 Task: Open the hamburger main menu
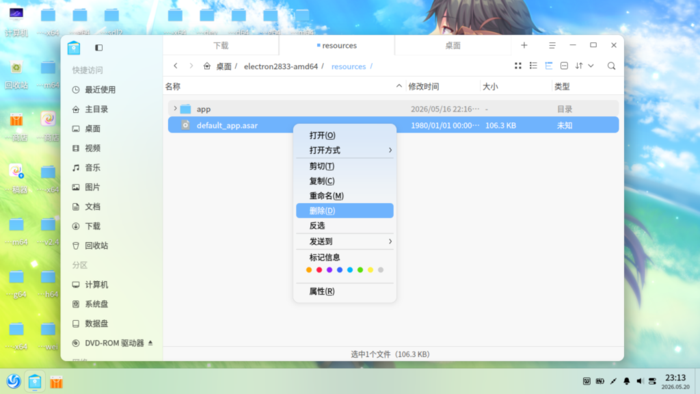(552, 45)
